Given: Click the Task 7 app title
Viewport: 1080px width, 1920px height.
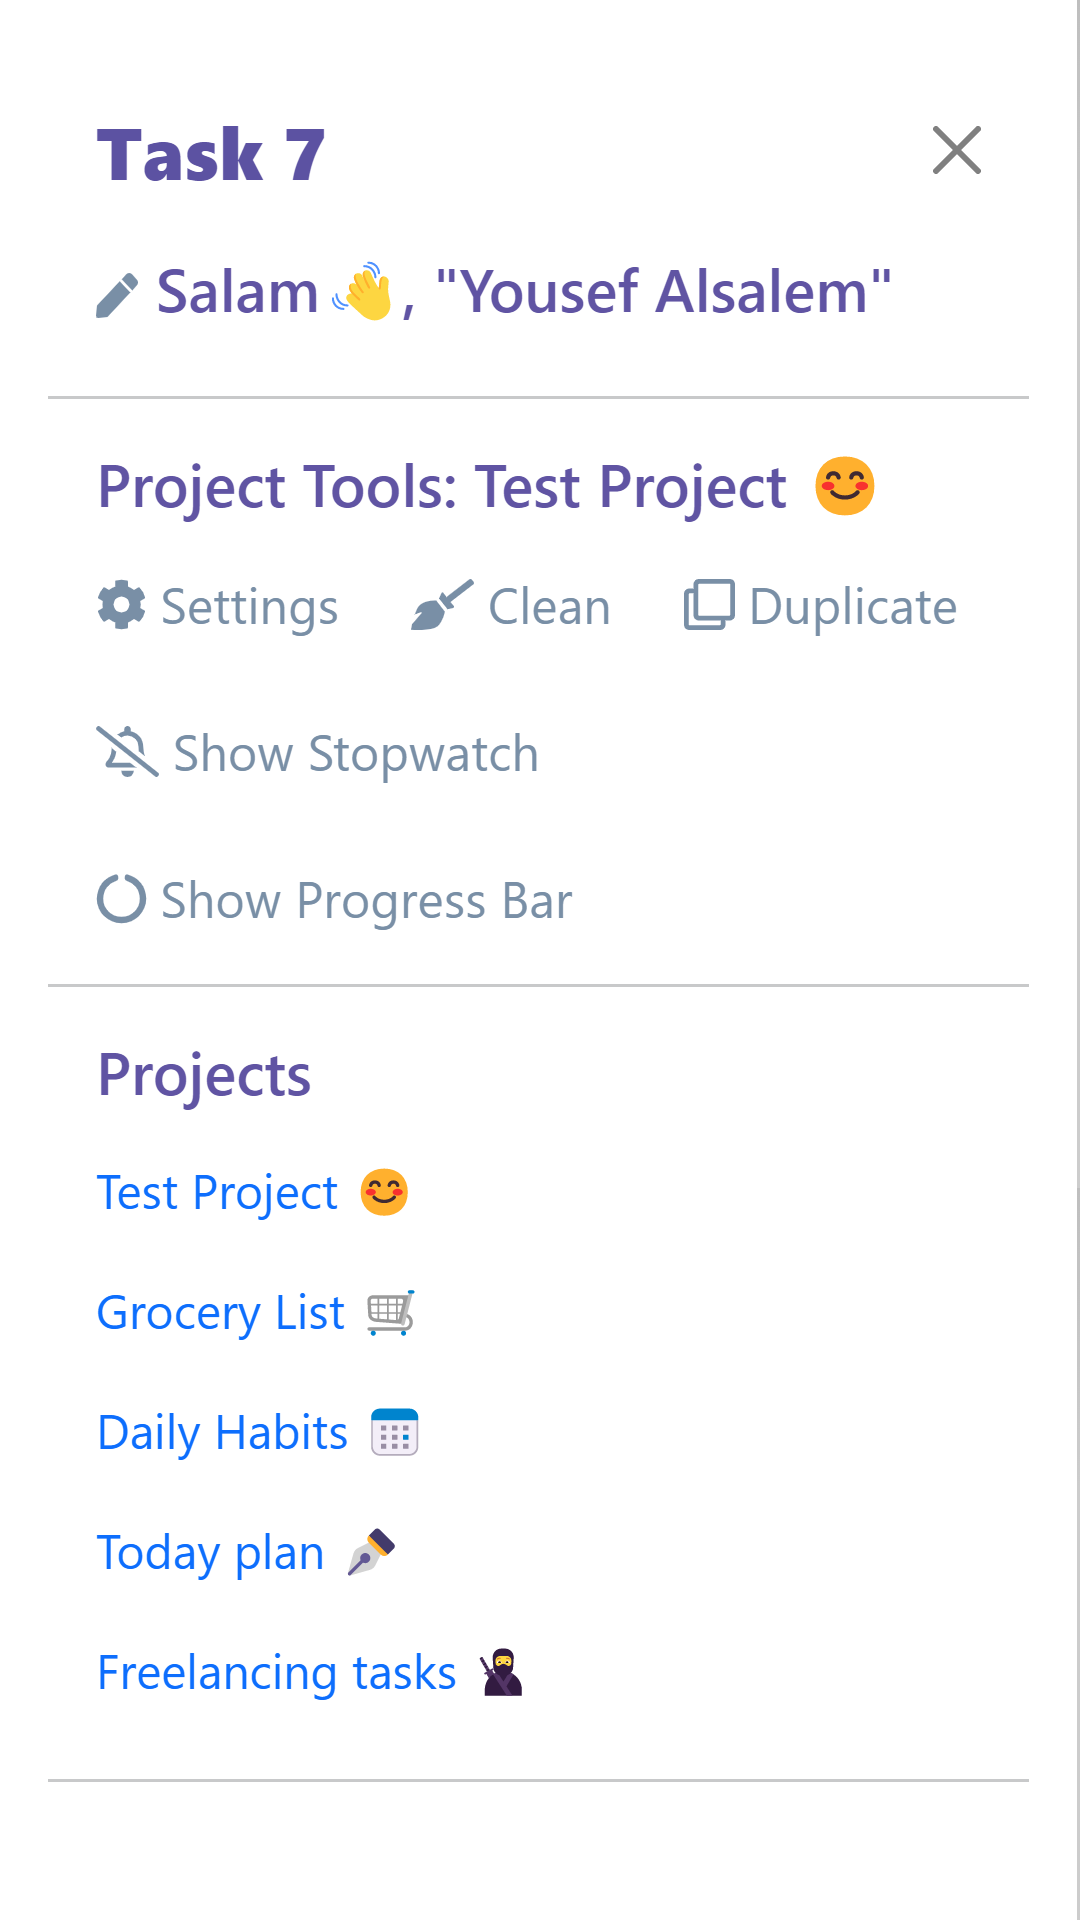Looking at the screenshot, I should coord(211,156).
